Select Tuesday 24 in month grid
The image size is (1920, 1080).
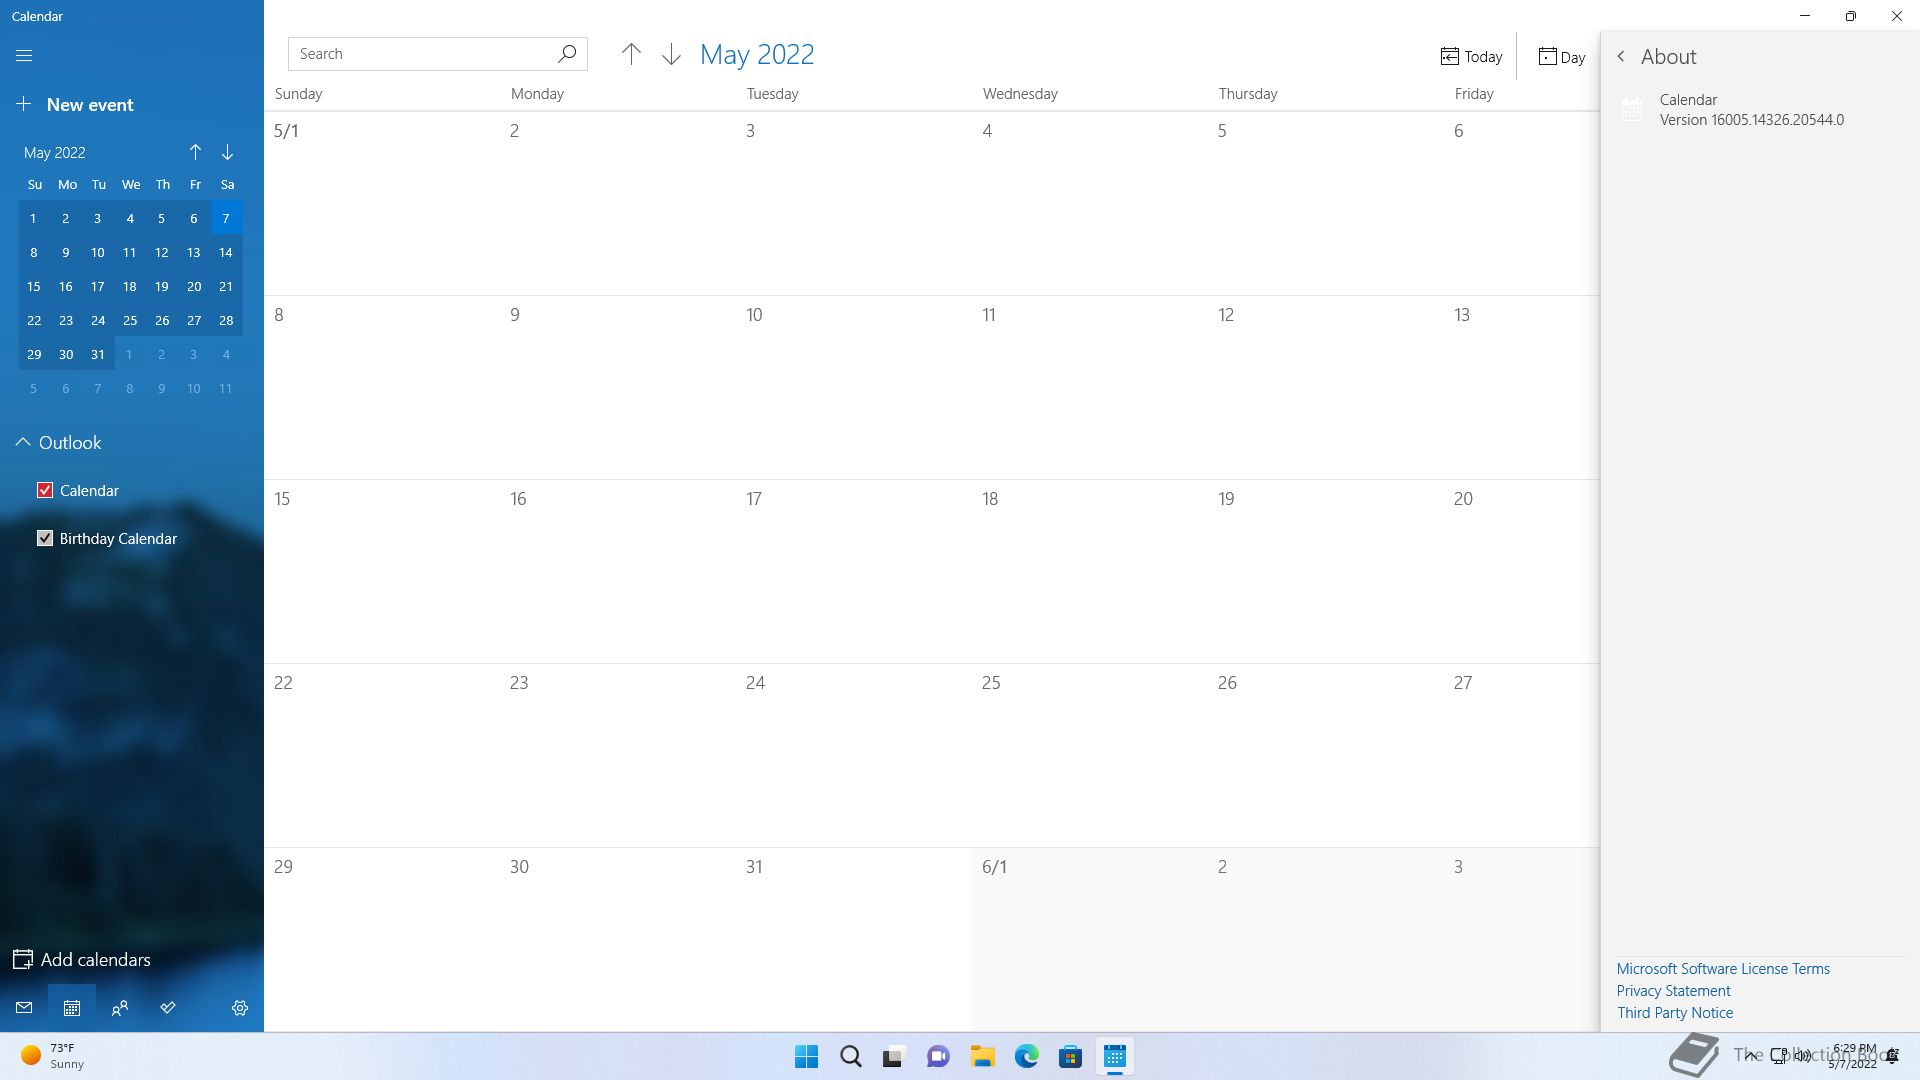(853, 756)
